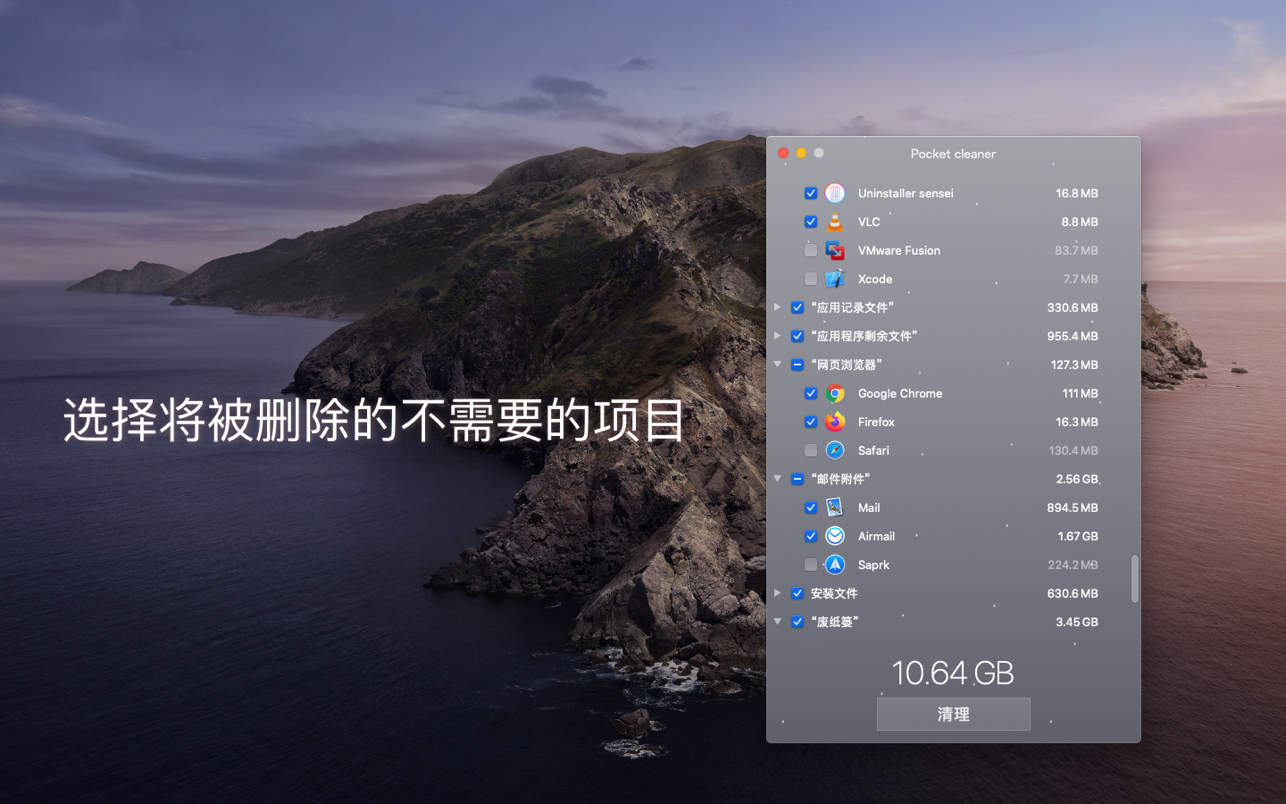Click the list's vertical scrollbar thumb
Viewport: 1286px width, 804px height.
click(1134, 579)
